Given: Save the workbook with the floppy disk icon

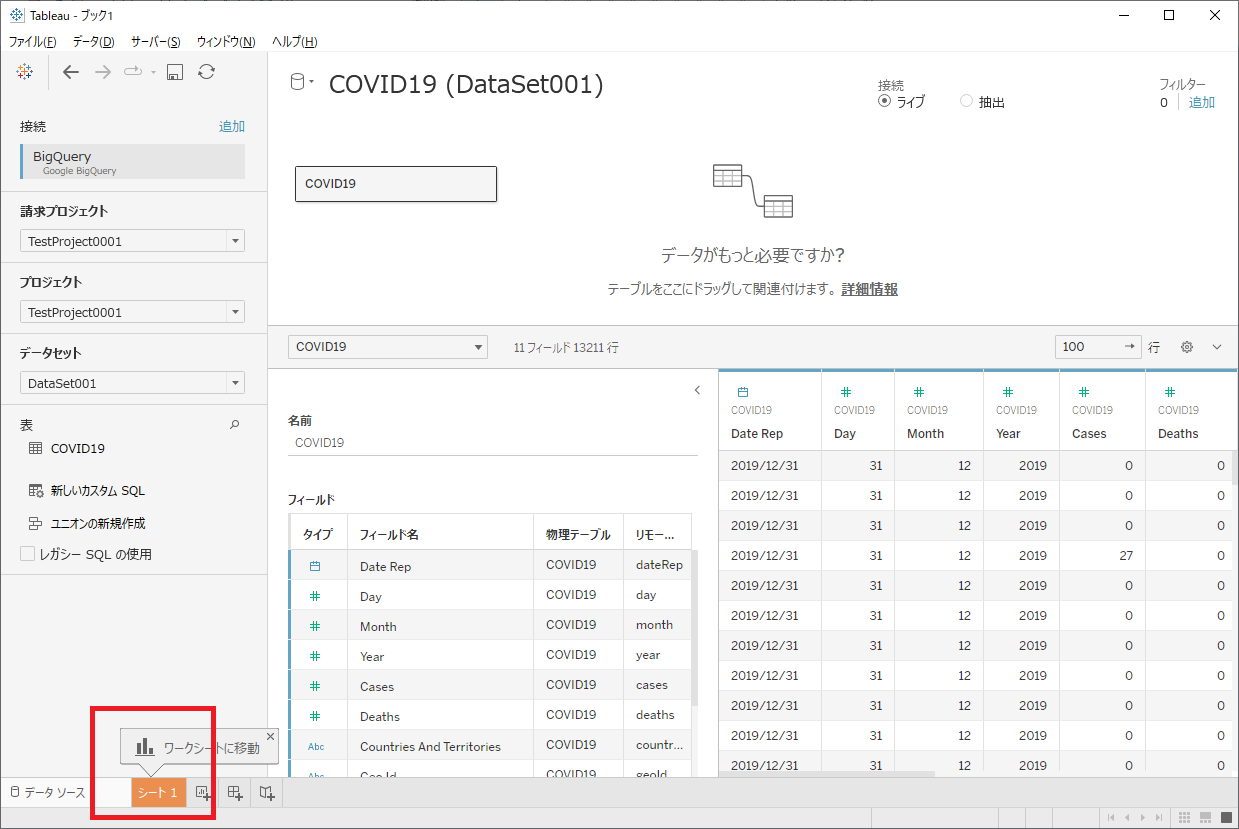Looking at the screenshot, I should coord(174,71).
